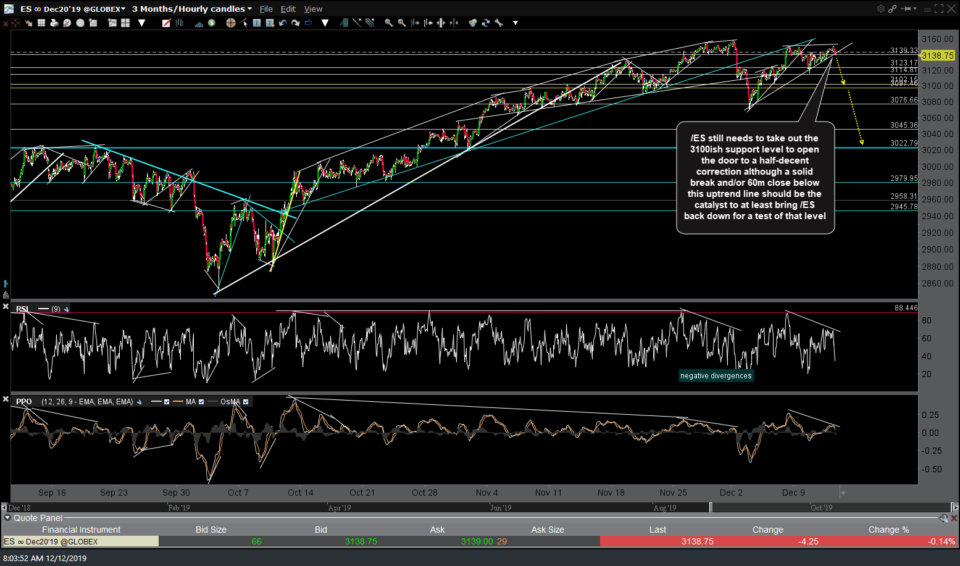Click the Financial Instrument column header

tap(81, 530)
